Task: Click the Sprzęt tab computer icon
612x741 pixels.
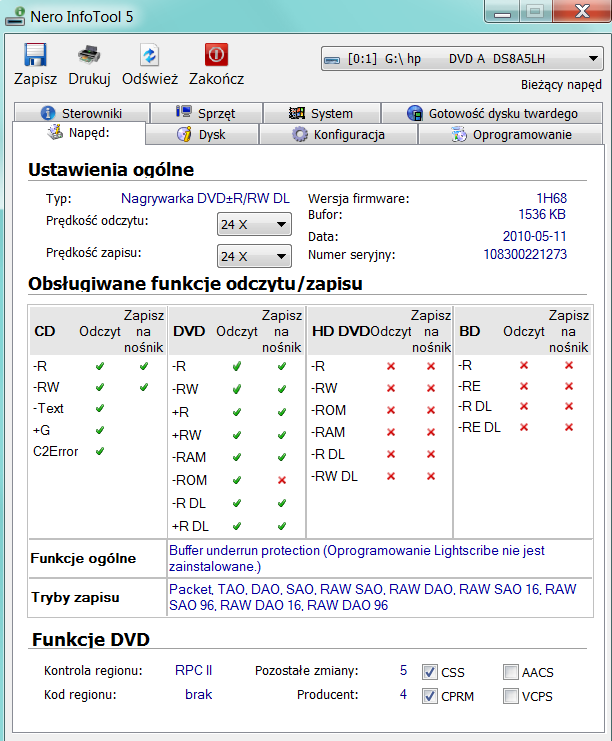Action: (184, 112)
